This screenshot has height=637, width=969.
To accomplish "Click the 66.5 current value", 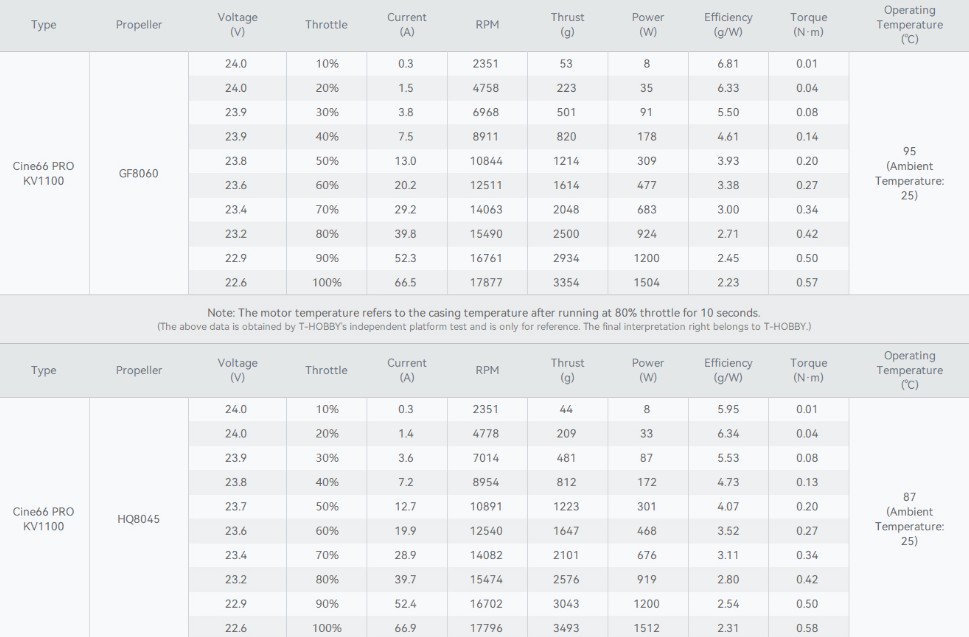I will pyautogui.click(x=406, y=282).
